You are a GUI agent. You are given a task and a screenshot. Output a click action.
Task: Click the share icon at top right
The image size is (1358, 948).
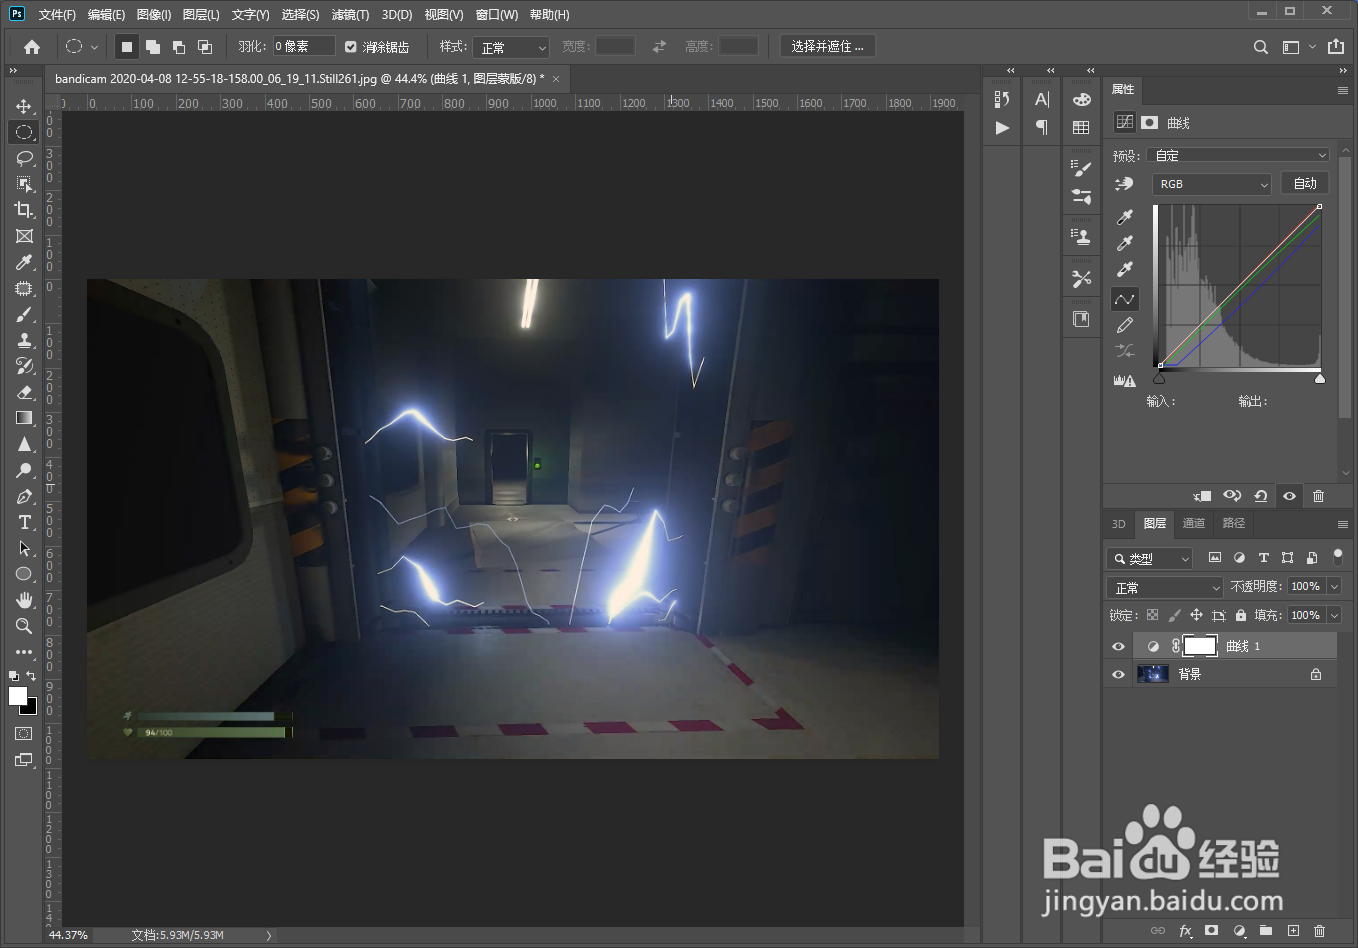(1336, 47)
